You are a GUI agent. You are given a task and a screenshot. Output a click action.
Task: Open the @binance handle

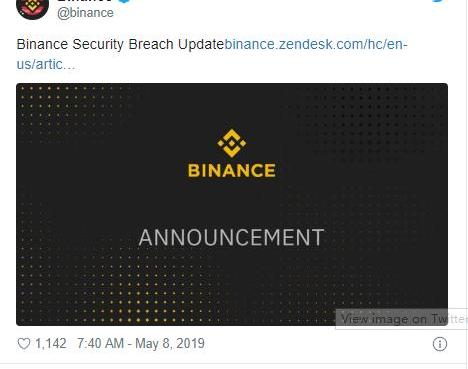tap(85, 13)
